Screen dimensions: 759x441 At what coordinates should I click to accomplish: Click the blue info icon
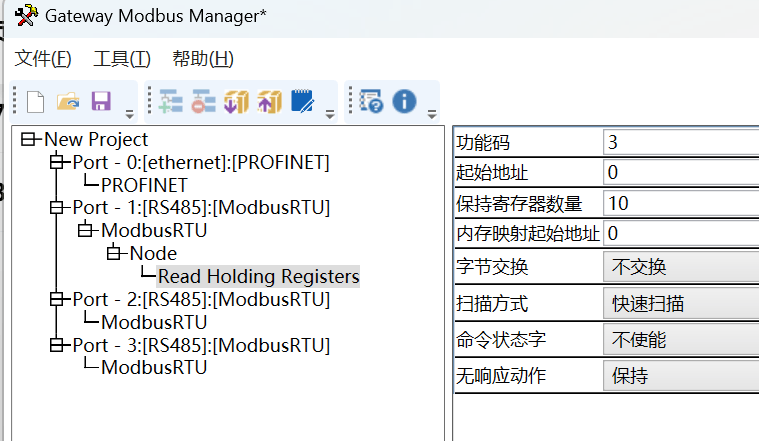pyautogui.click(x=404, y=102)
